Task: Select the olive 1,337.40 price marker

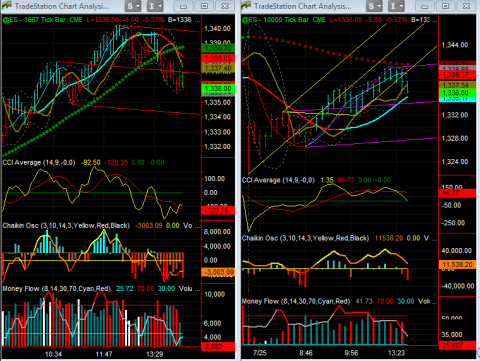Action: (x=218, y=68)
